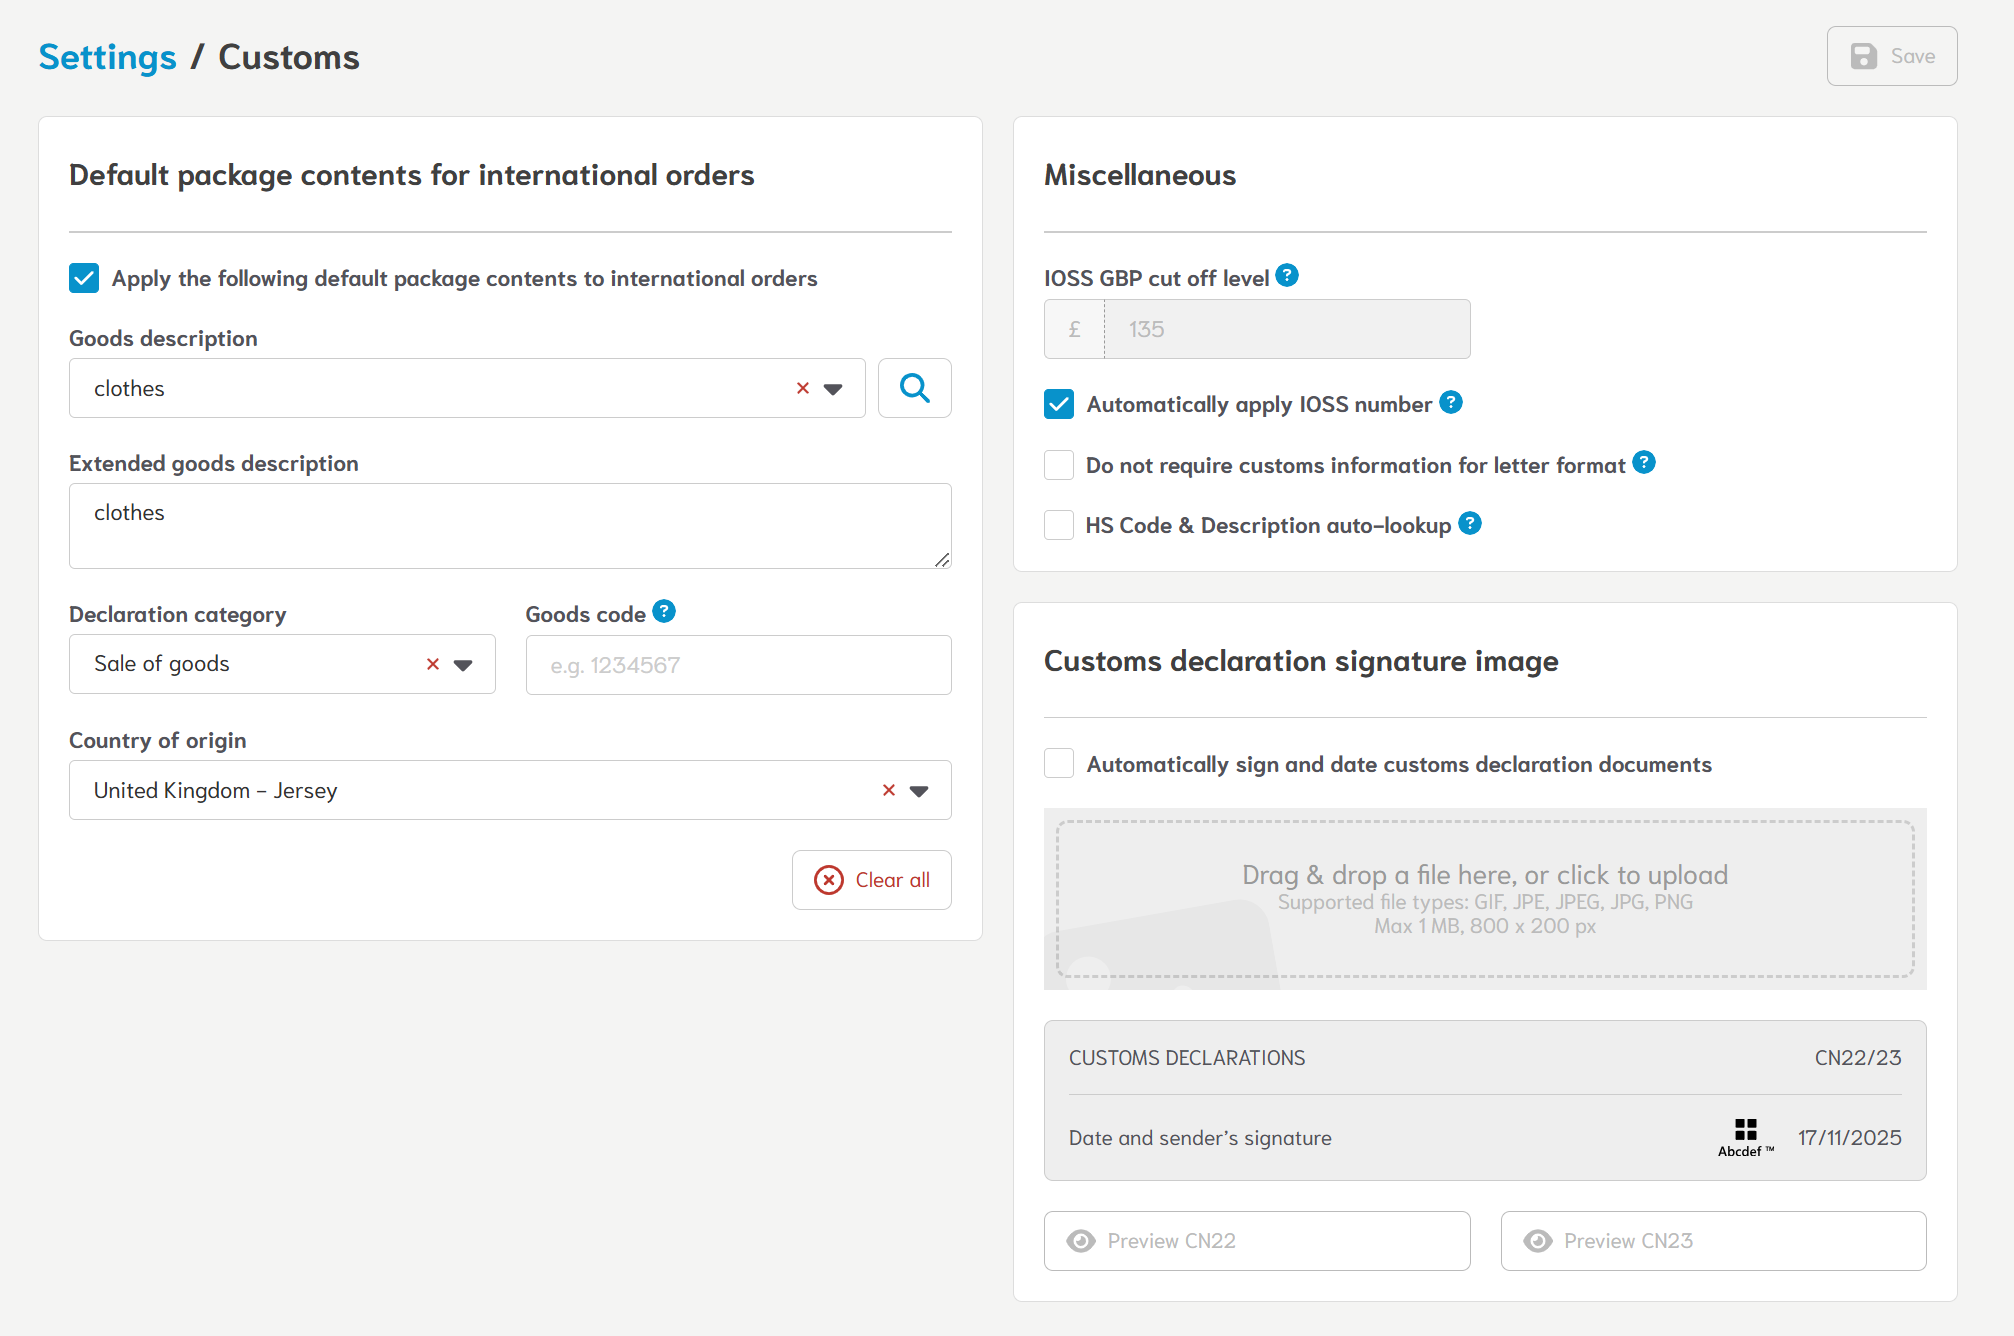The image size is (2014, 1336).
Task: Click Preview CN22 button
Action: (1256, 1241)
